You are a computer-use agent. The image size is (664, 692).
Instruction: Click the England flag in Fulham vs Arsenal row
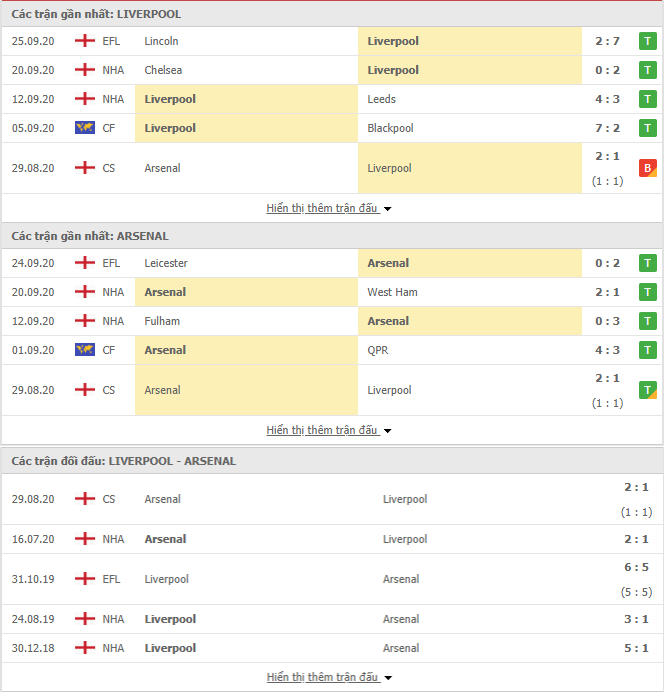[x=85, y=321]
